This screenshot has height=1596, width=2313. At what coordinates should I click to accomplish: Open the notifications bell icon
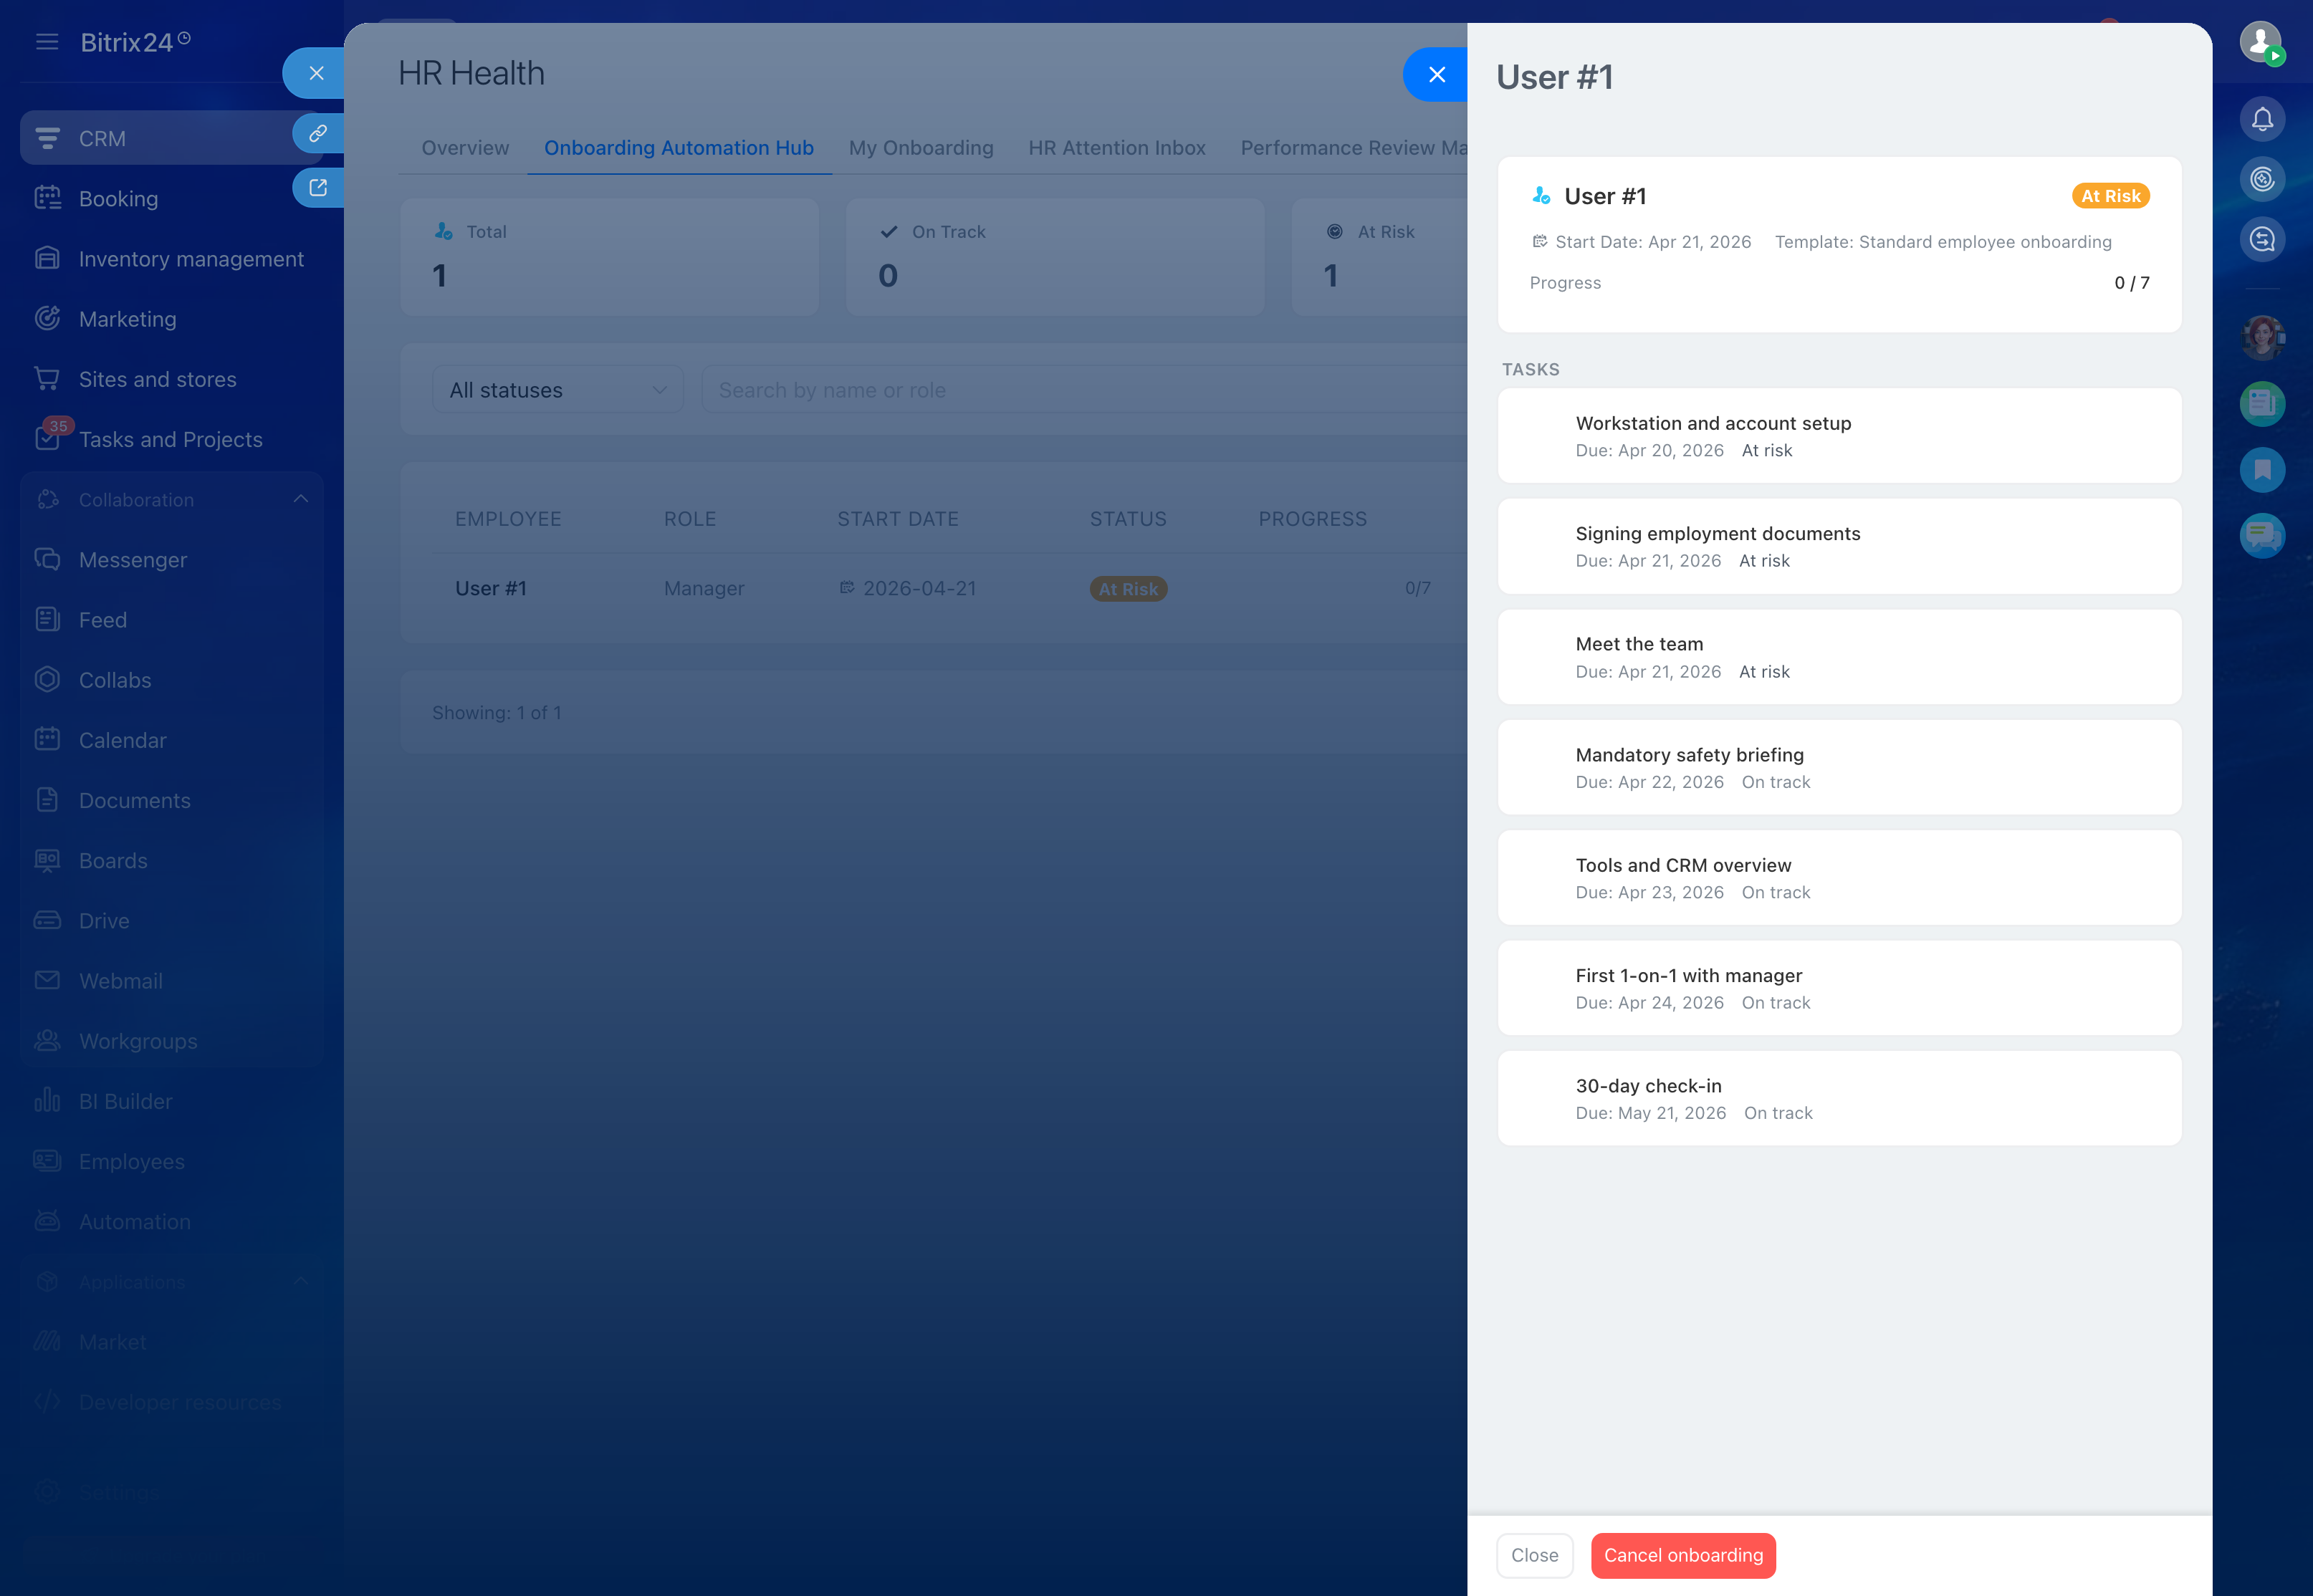pyautogui.click(x=2262, y=120)
